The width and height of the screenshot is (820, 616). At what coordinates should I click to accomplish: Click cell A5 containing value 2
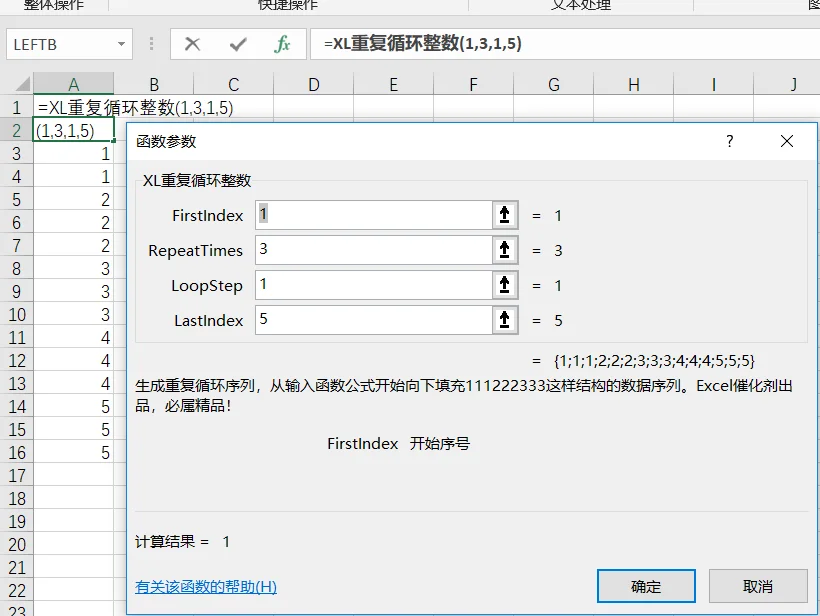coord(74,199)
